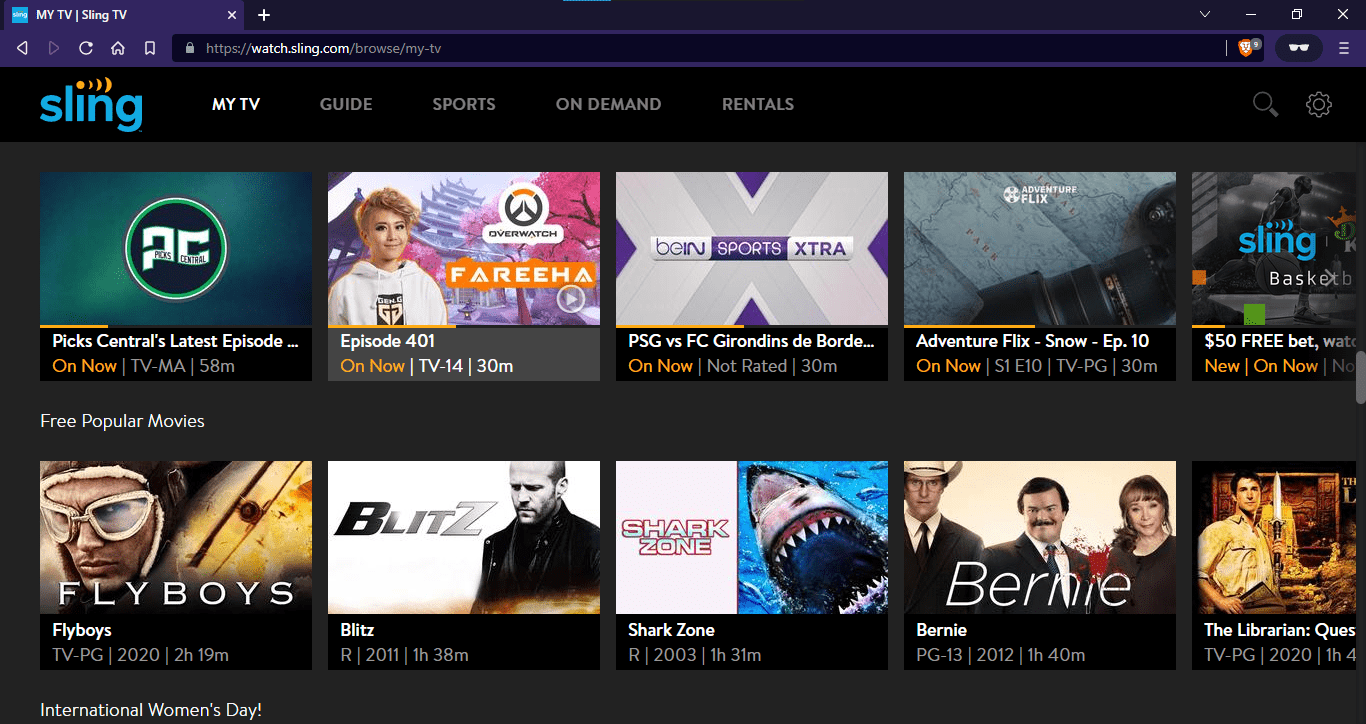Viewport: 1366px width, 724px height.
Task: Go back using browser back arrow
Action: 22,48
